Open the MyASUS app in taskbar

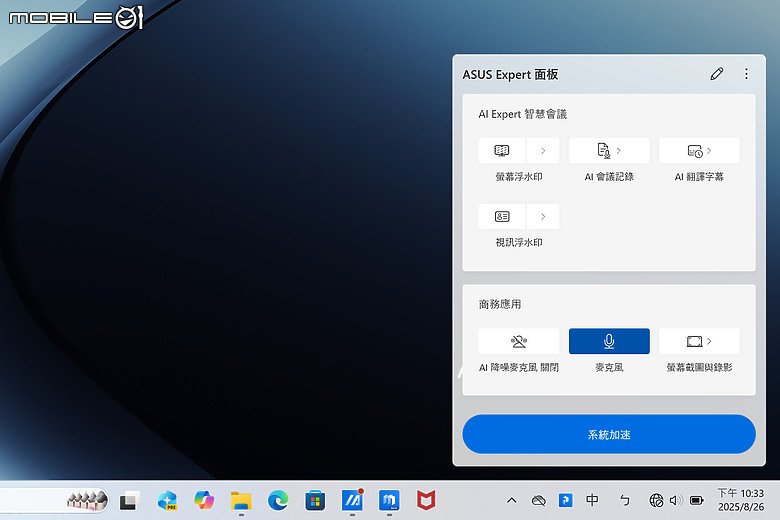[352, 501]
